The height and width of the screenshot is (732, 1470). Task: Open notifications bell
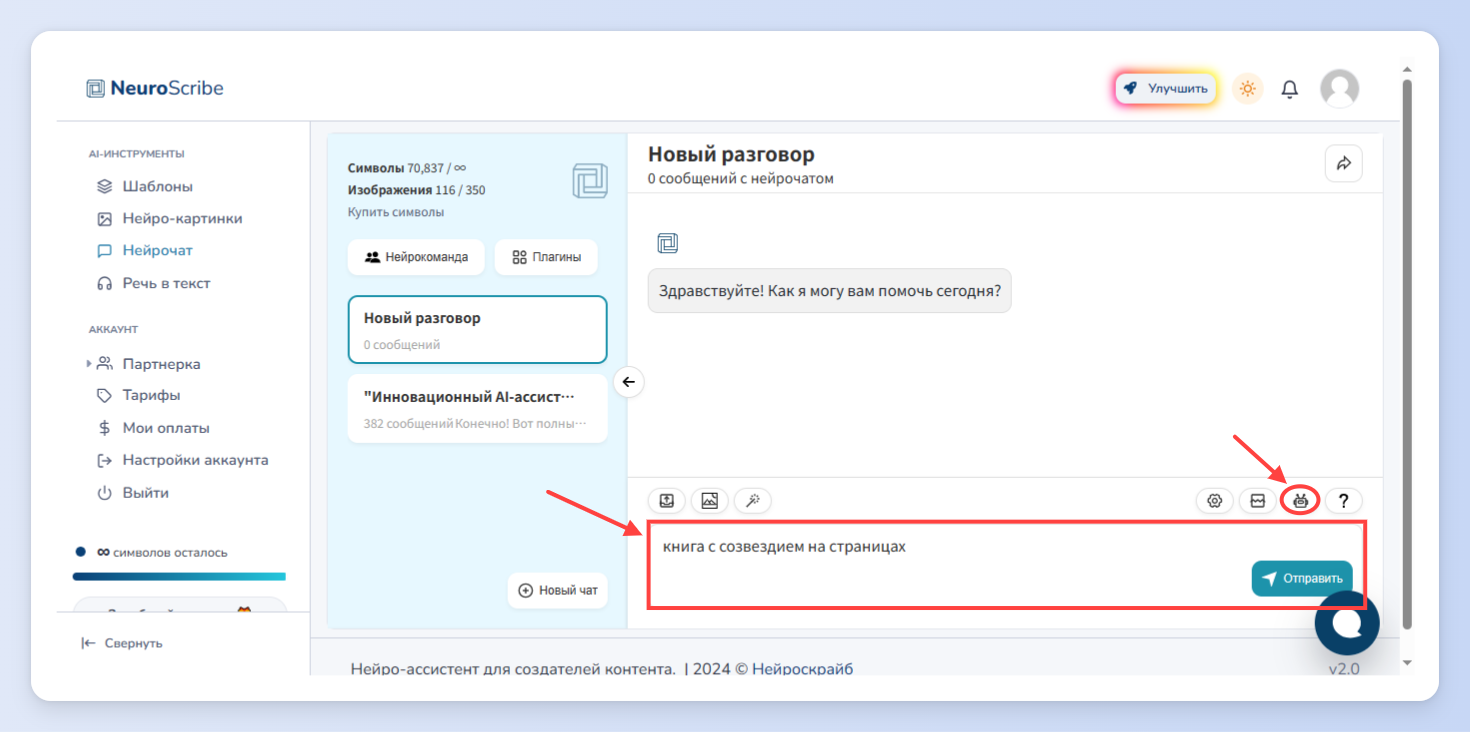tap(1290, 89)
